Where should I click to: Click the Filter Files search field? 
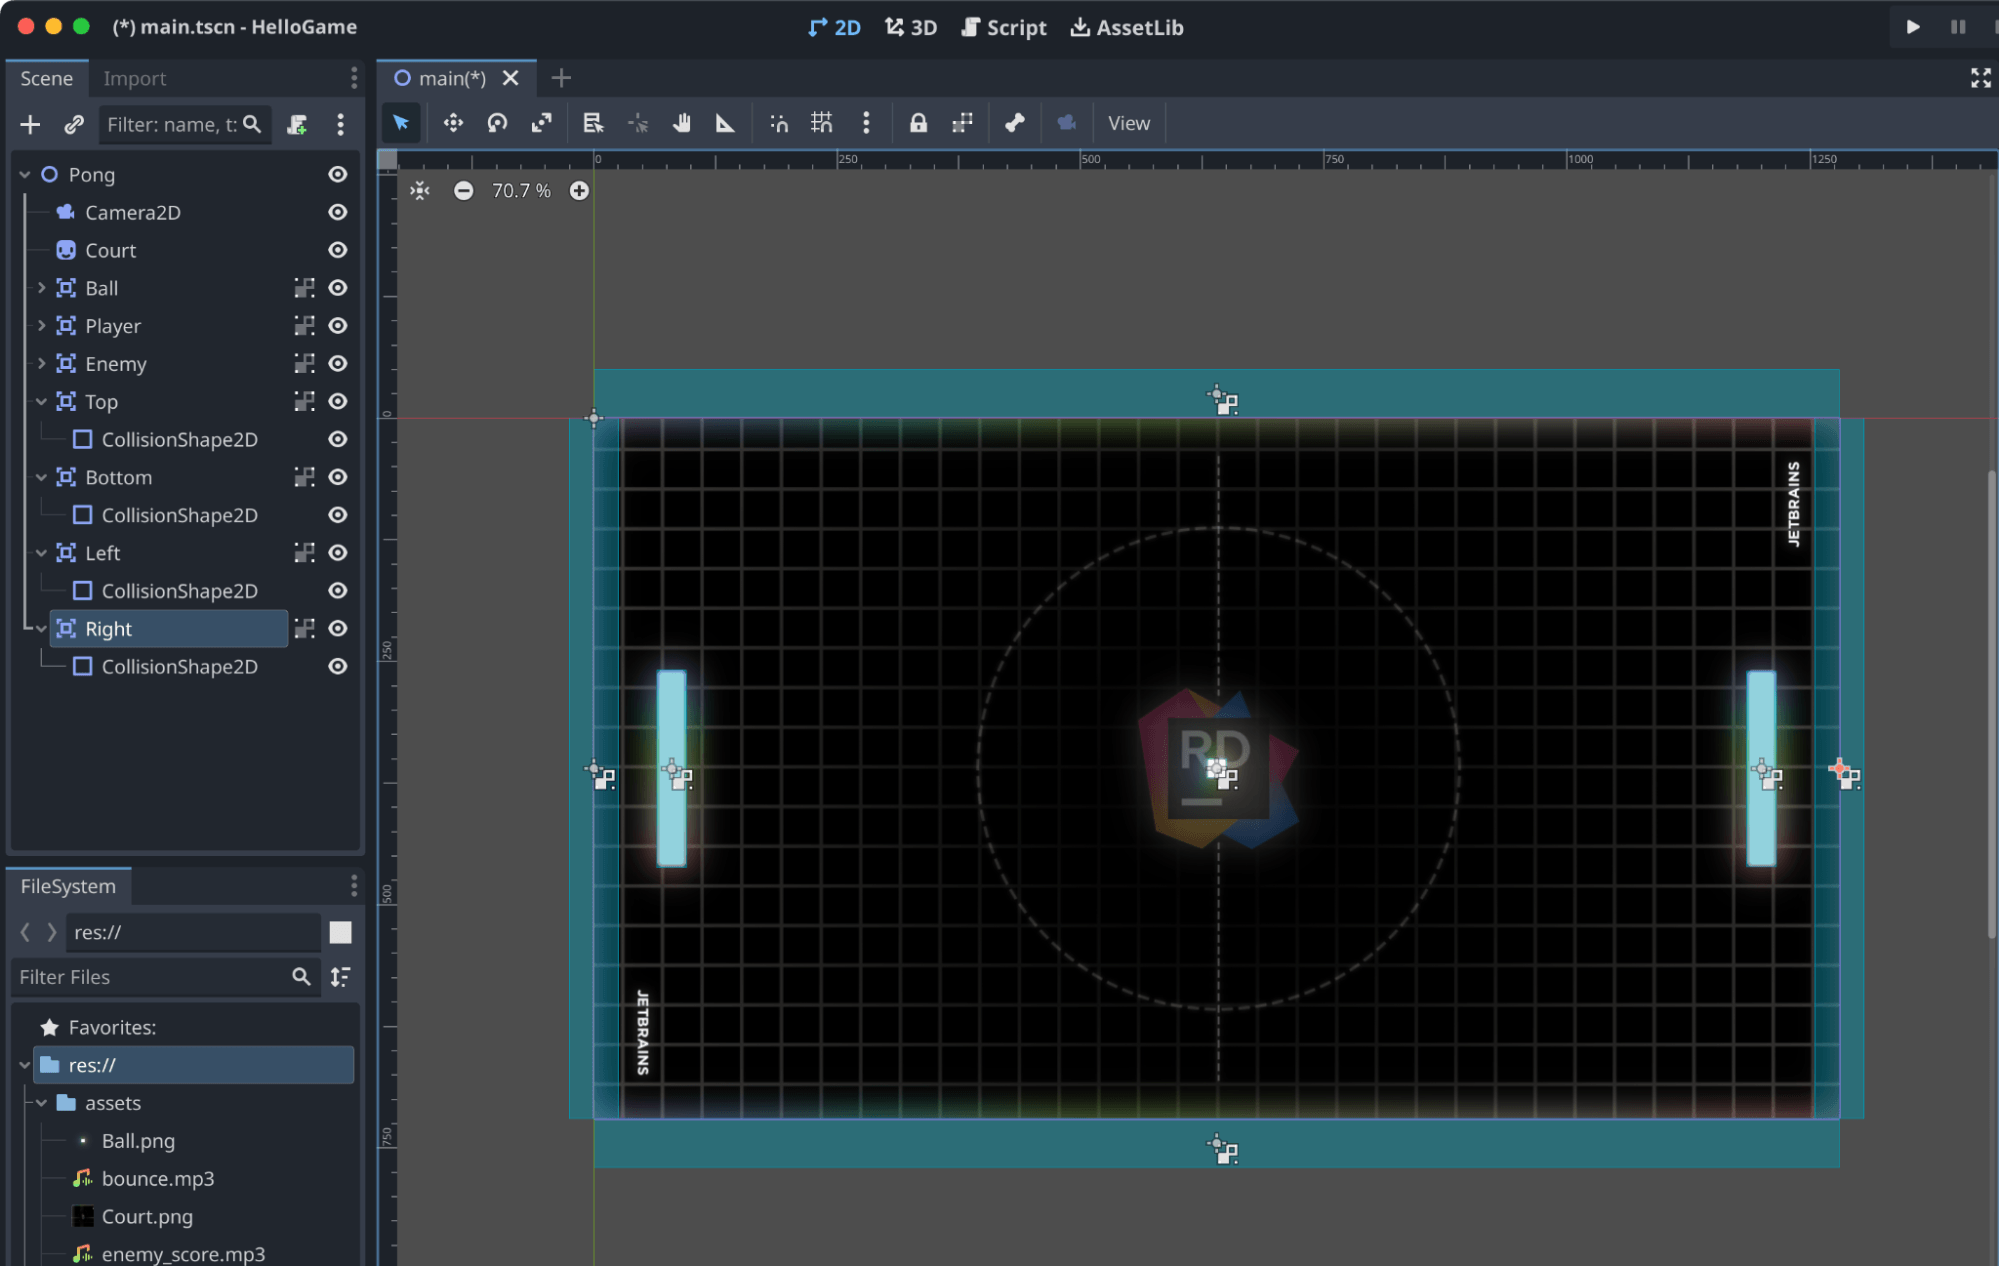point(150,977)
